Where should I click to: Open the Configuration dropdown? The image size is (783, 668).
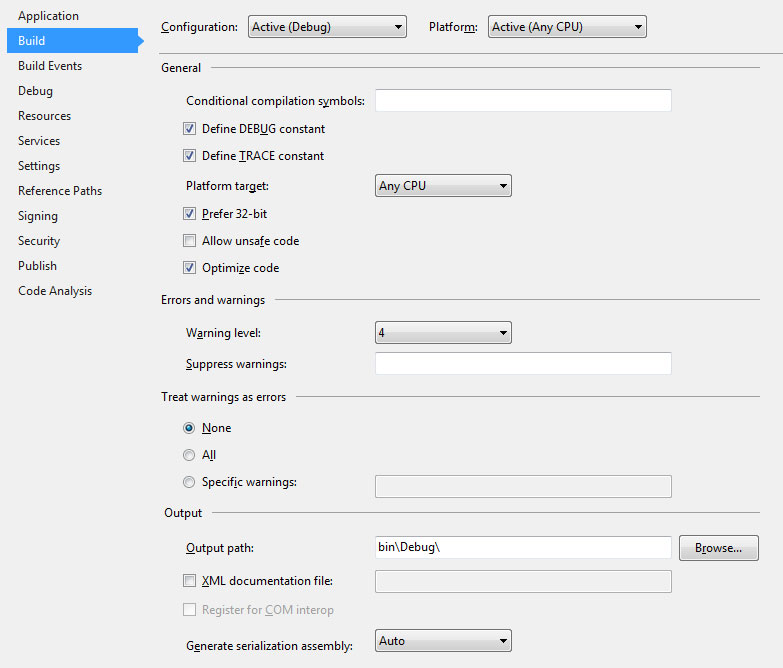(x=327, y=27)
